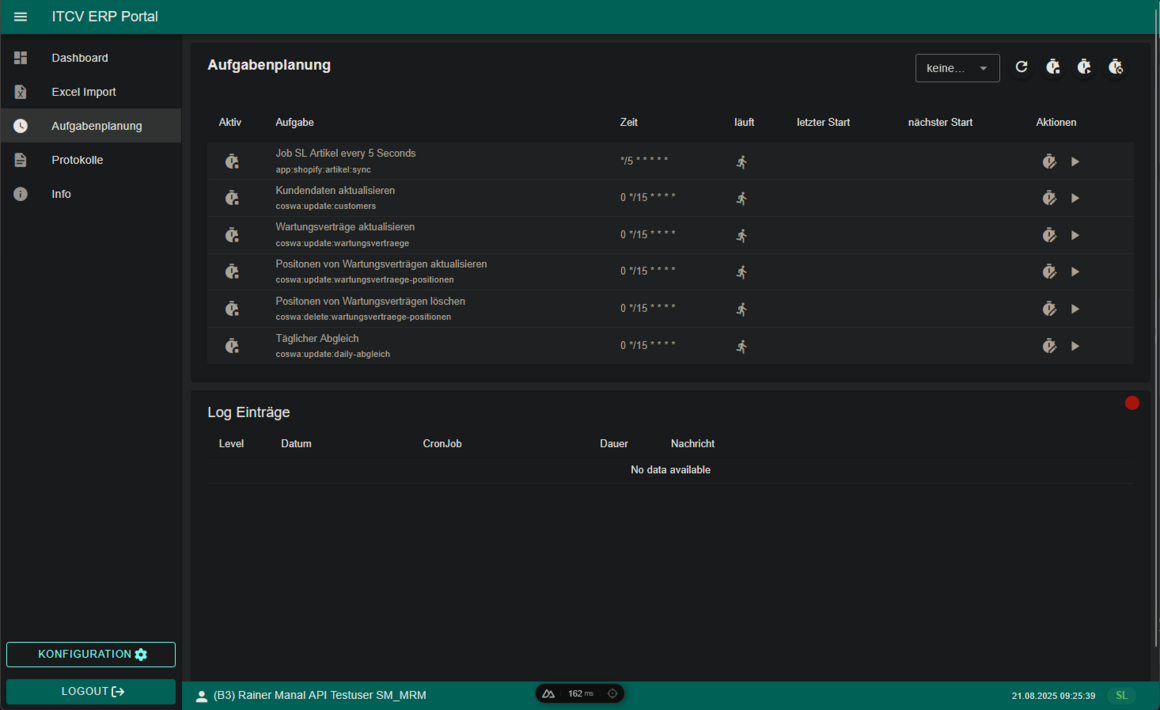Click the red status indicator in Log Einträge
The height and width of the screenshot is (710, 1160).
[1132, 403]
